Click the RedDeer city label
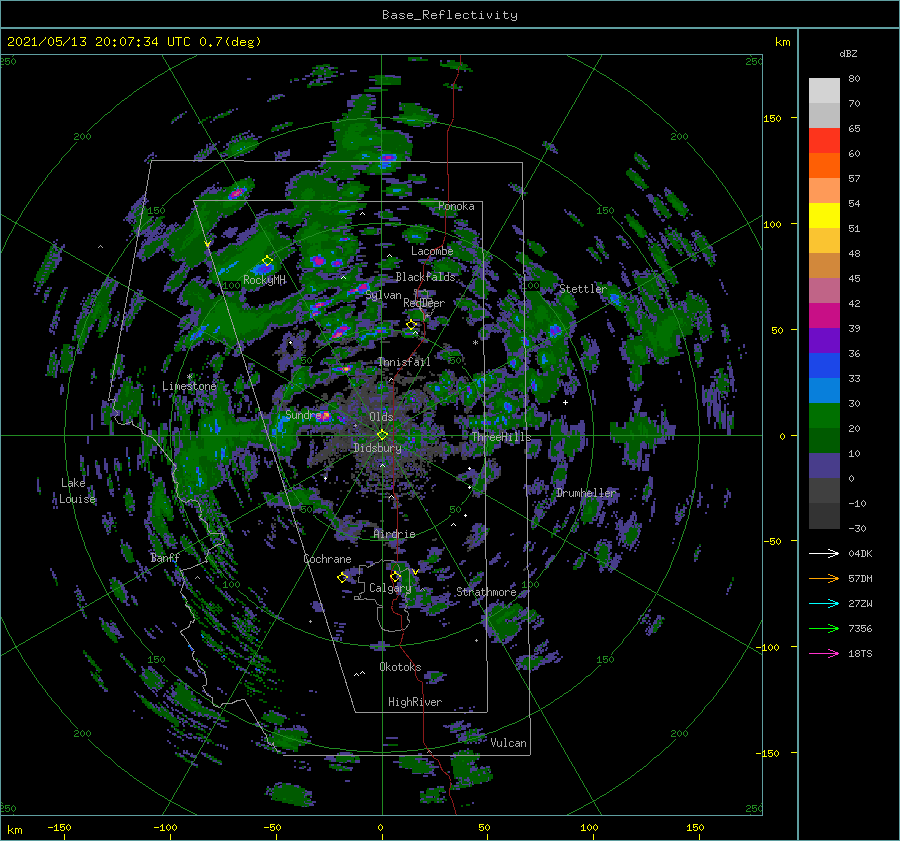This screenshot has height=841, width=900. pyautogui.click(x=424, y=303)
